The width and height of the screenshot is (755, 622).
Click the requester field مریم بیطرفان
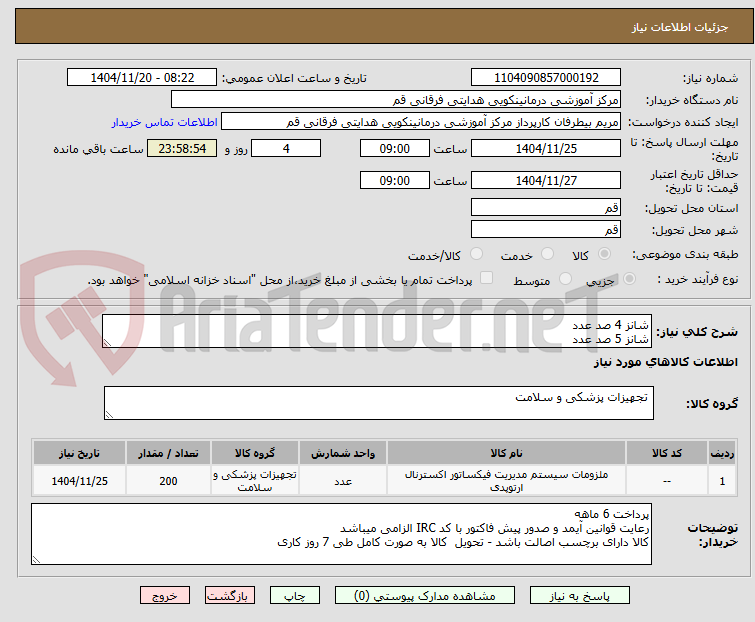click(421, 122)
